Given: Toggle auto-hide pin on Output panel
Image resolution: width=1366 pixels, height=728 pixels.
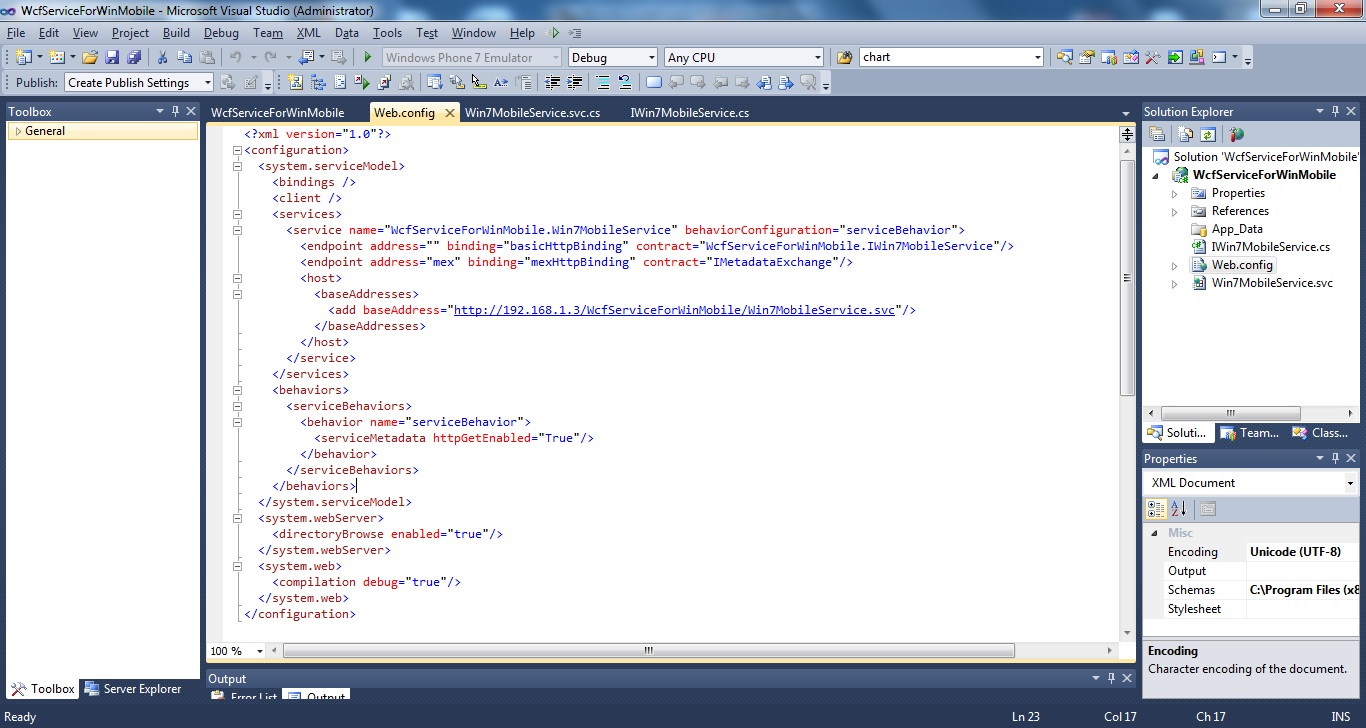Looking at the screenshot, I should coord(1112,678).
